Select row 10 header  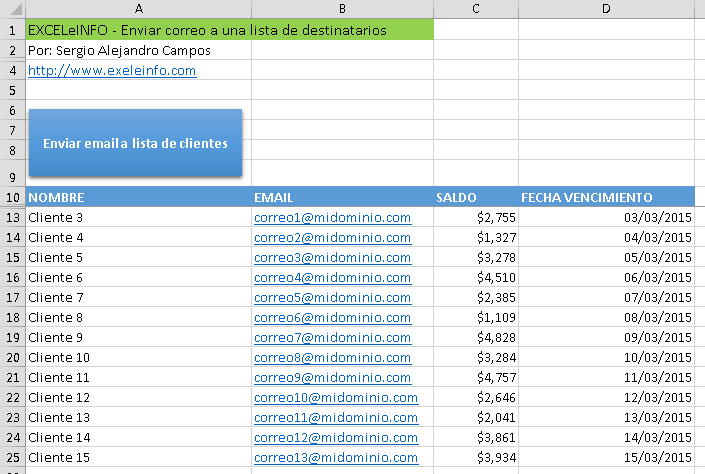13,197
